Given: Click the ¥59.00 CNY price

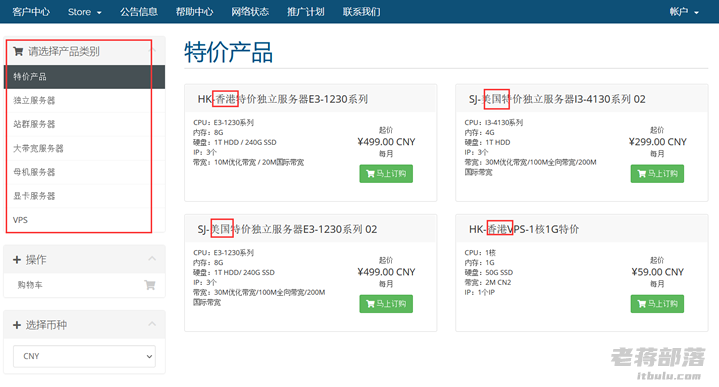Looking at the screenshot, I should tap(657, 272).
